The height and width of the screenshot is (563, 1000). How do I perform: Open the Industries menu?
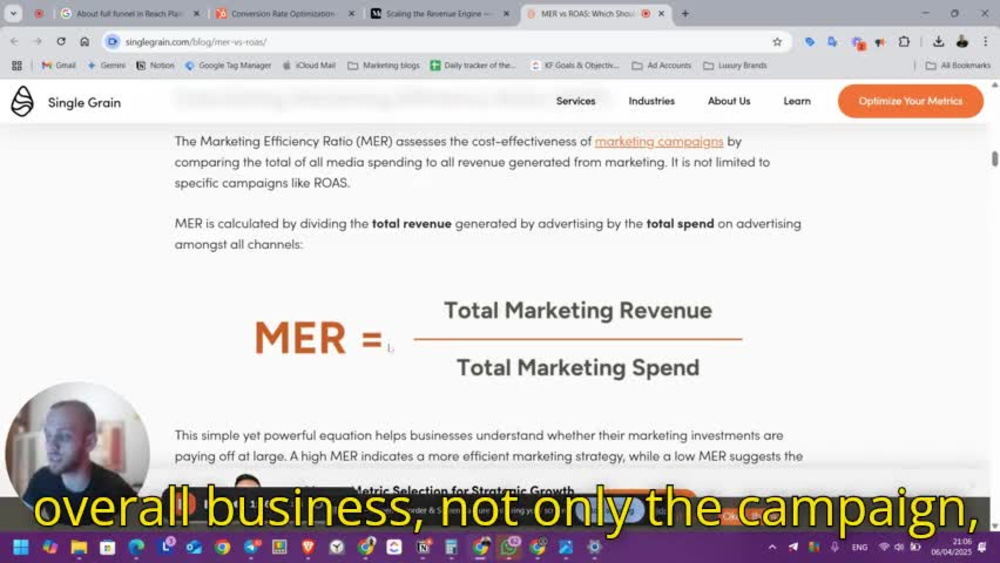tap(651, 101)
